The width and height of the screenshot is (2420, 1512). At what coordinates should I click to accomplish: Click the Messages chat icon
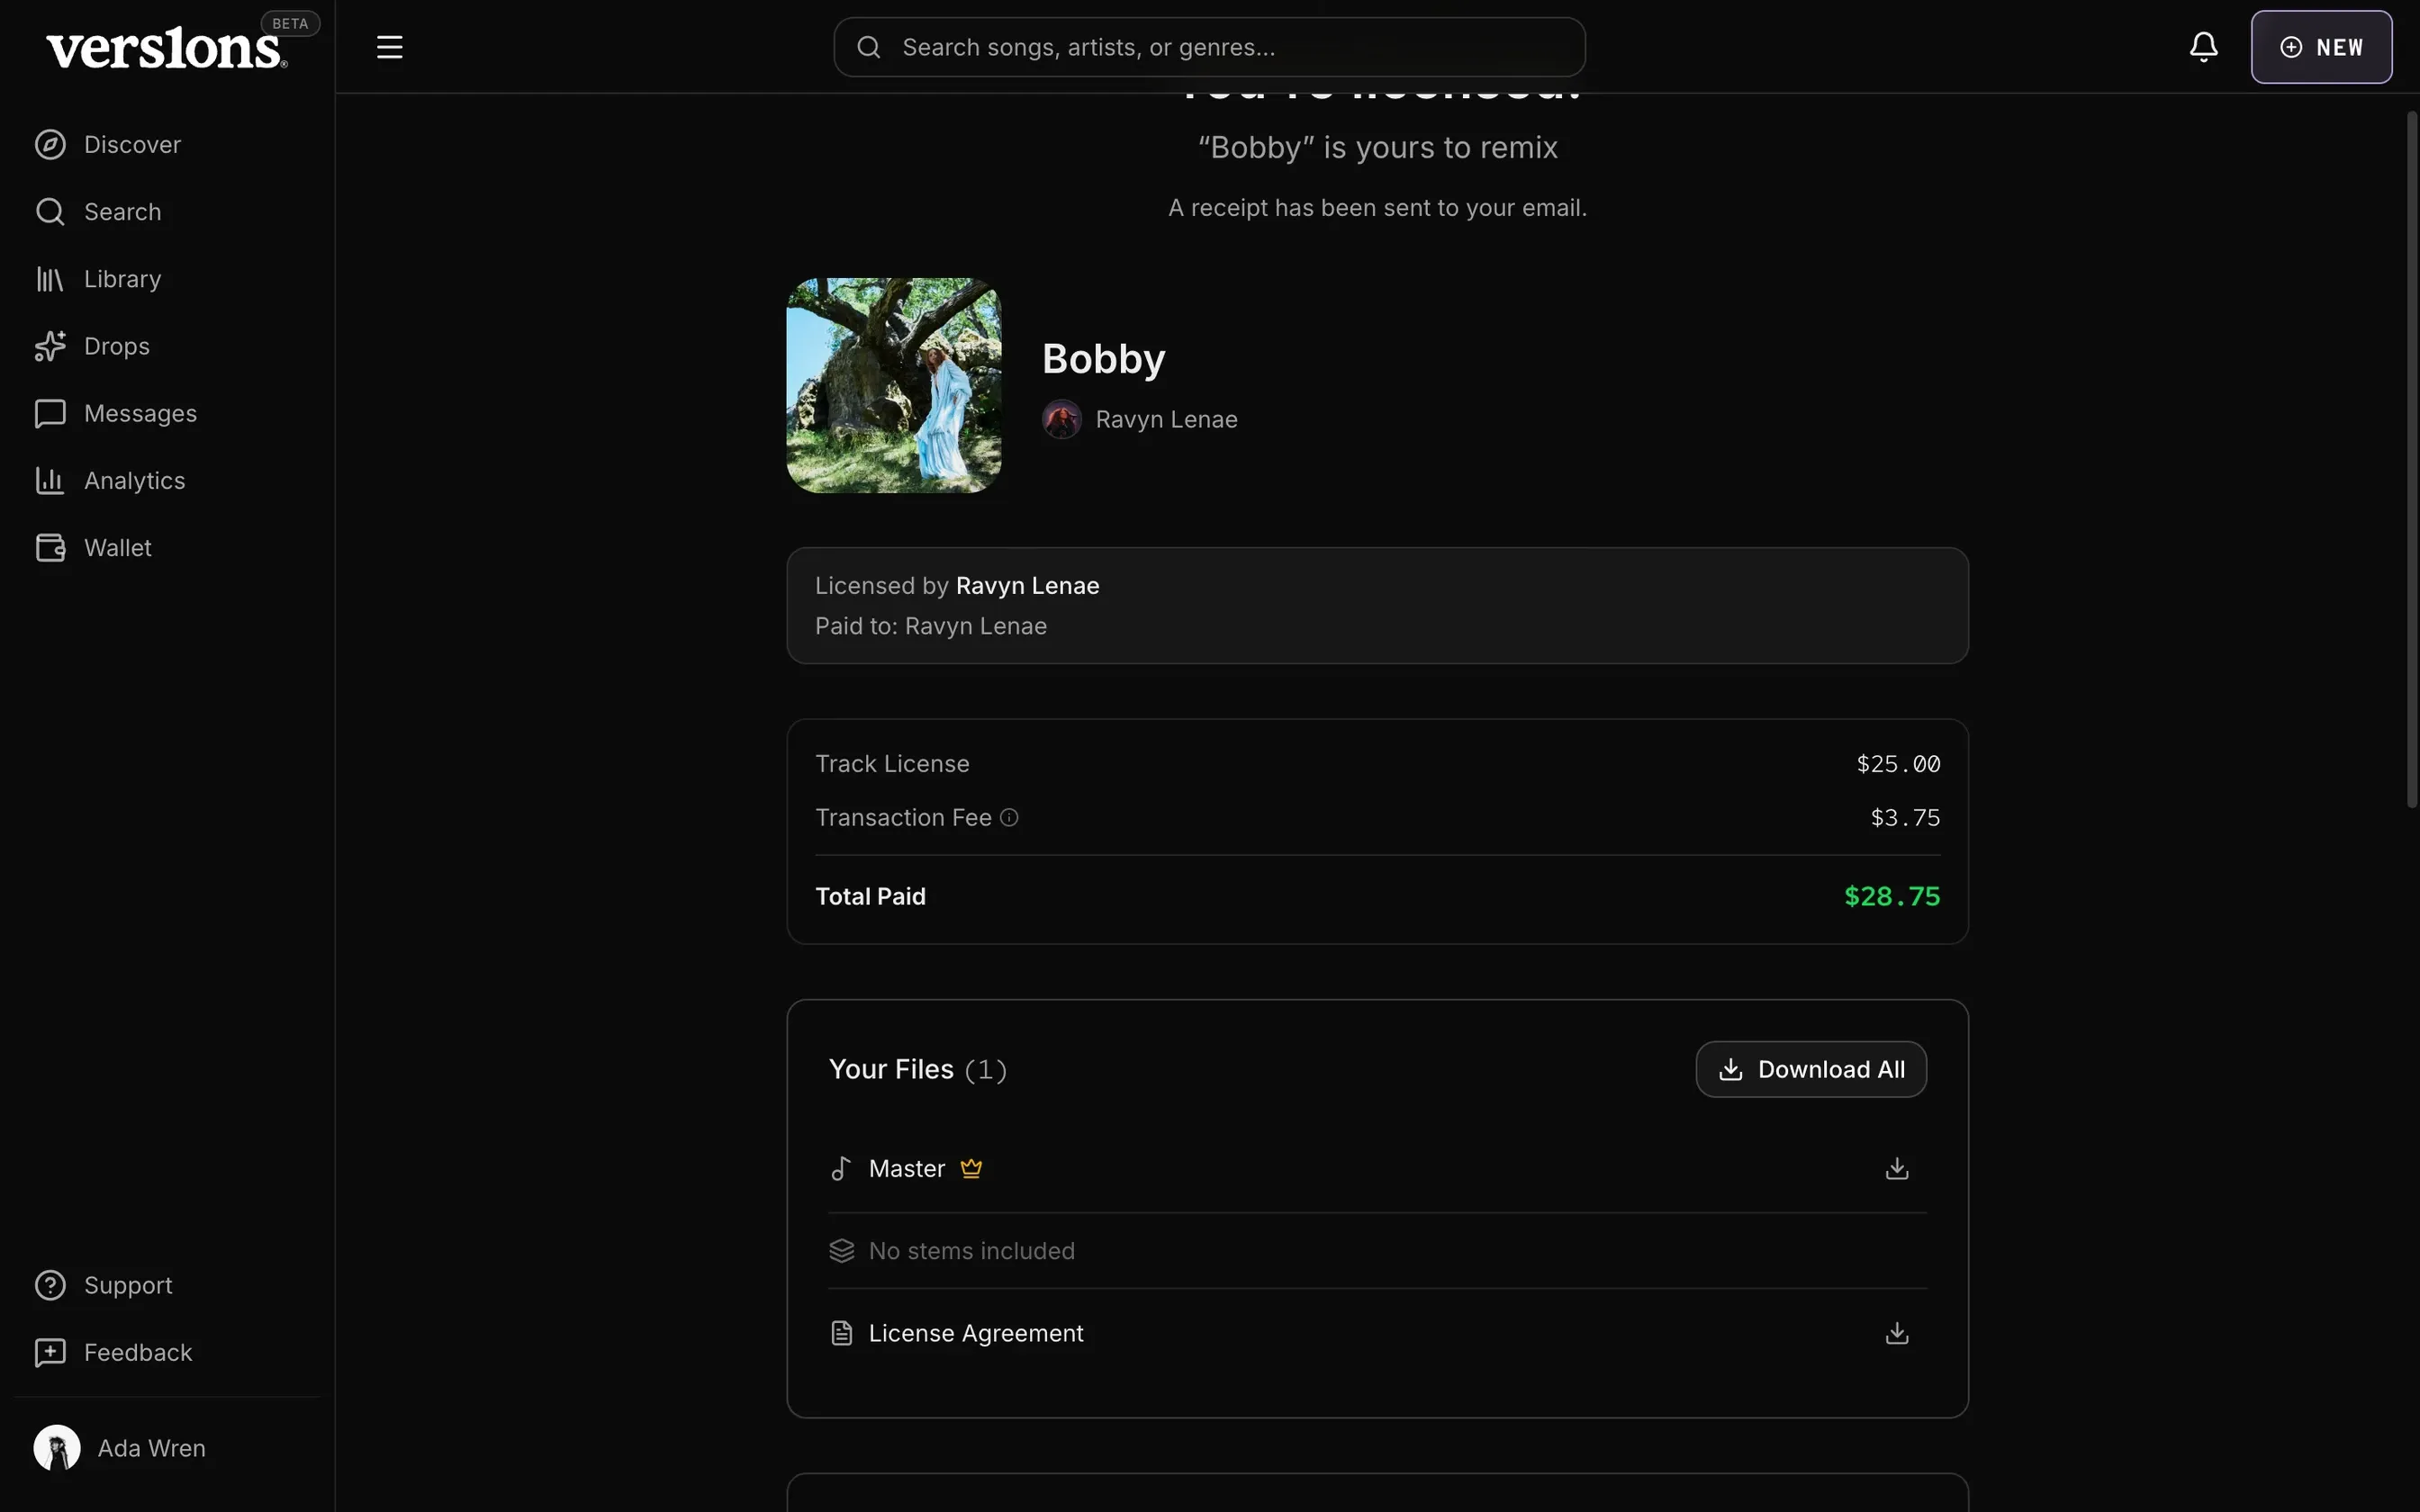tap(50, 413)
